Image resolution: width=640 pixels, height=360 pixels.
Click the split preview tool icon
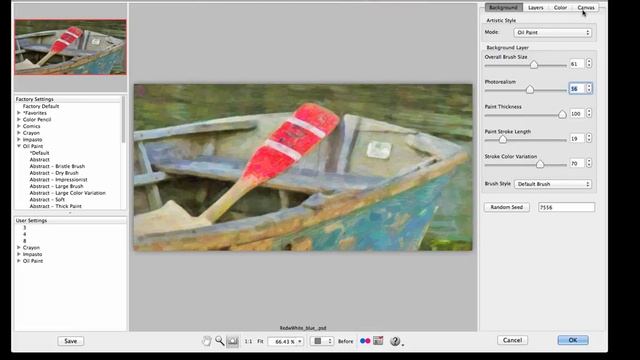coord(233,341)
